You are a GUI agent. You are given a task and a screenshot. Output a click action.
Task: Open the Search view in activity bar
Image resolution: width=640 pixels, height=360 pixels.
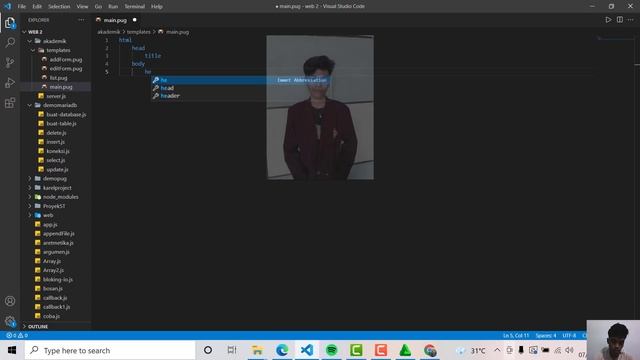click(10, 42)
